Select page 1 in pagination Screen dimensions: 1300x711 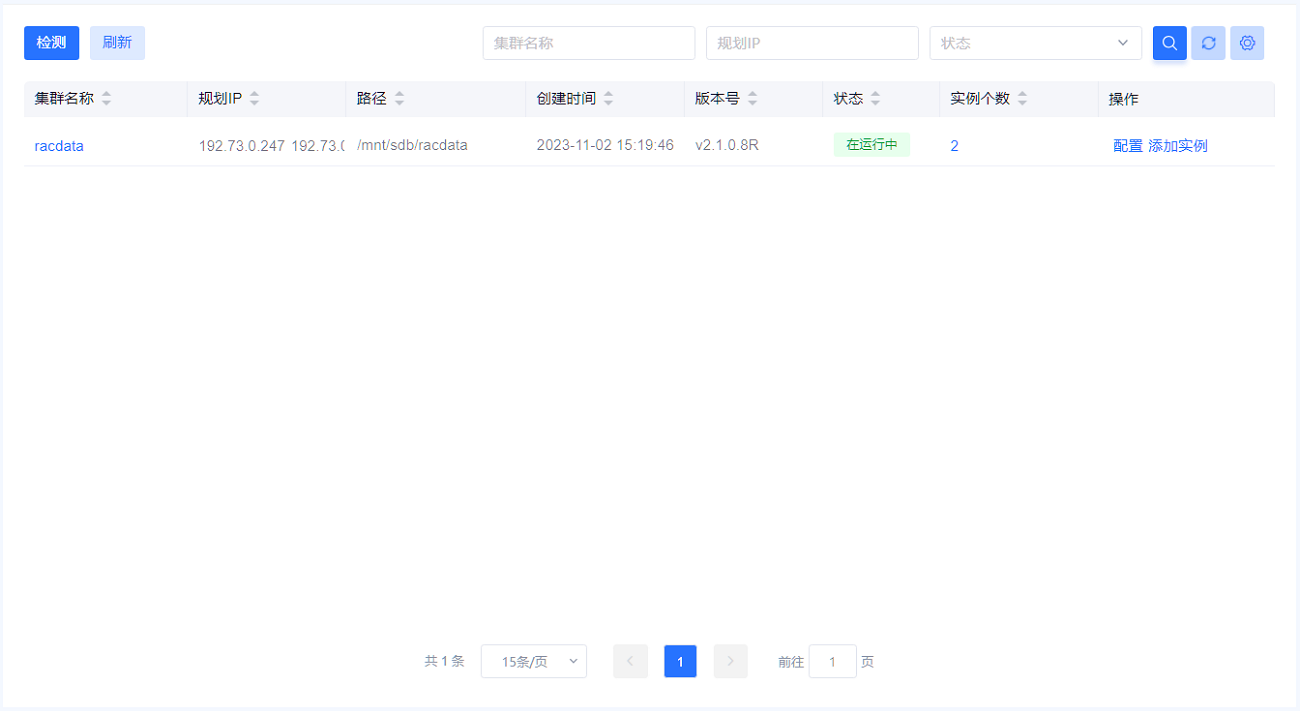[680, 661]
